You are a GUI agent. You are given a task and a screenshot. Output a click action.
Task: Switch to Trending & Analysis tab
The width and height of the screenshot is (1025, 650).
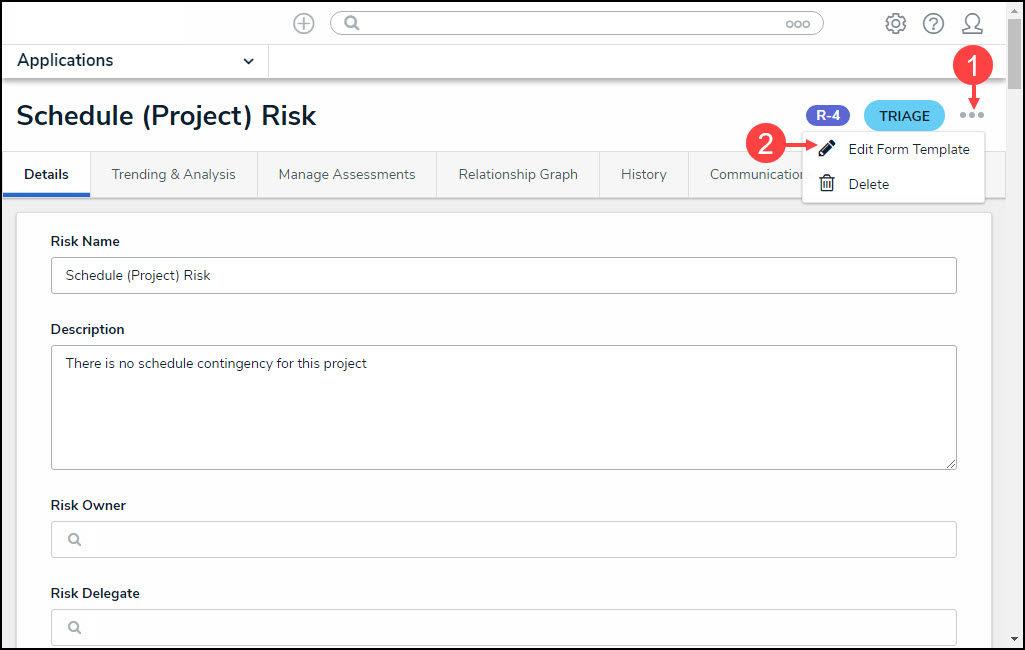pyautogui.click(x=174, y=174)
